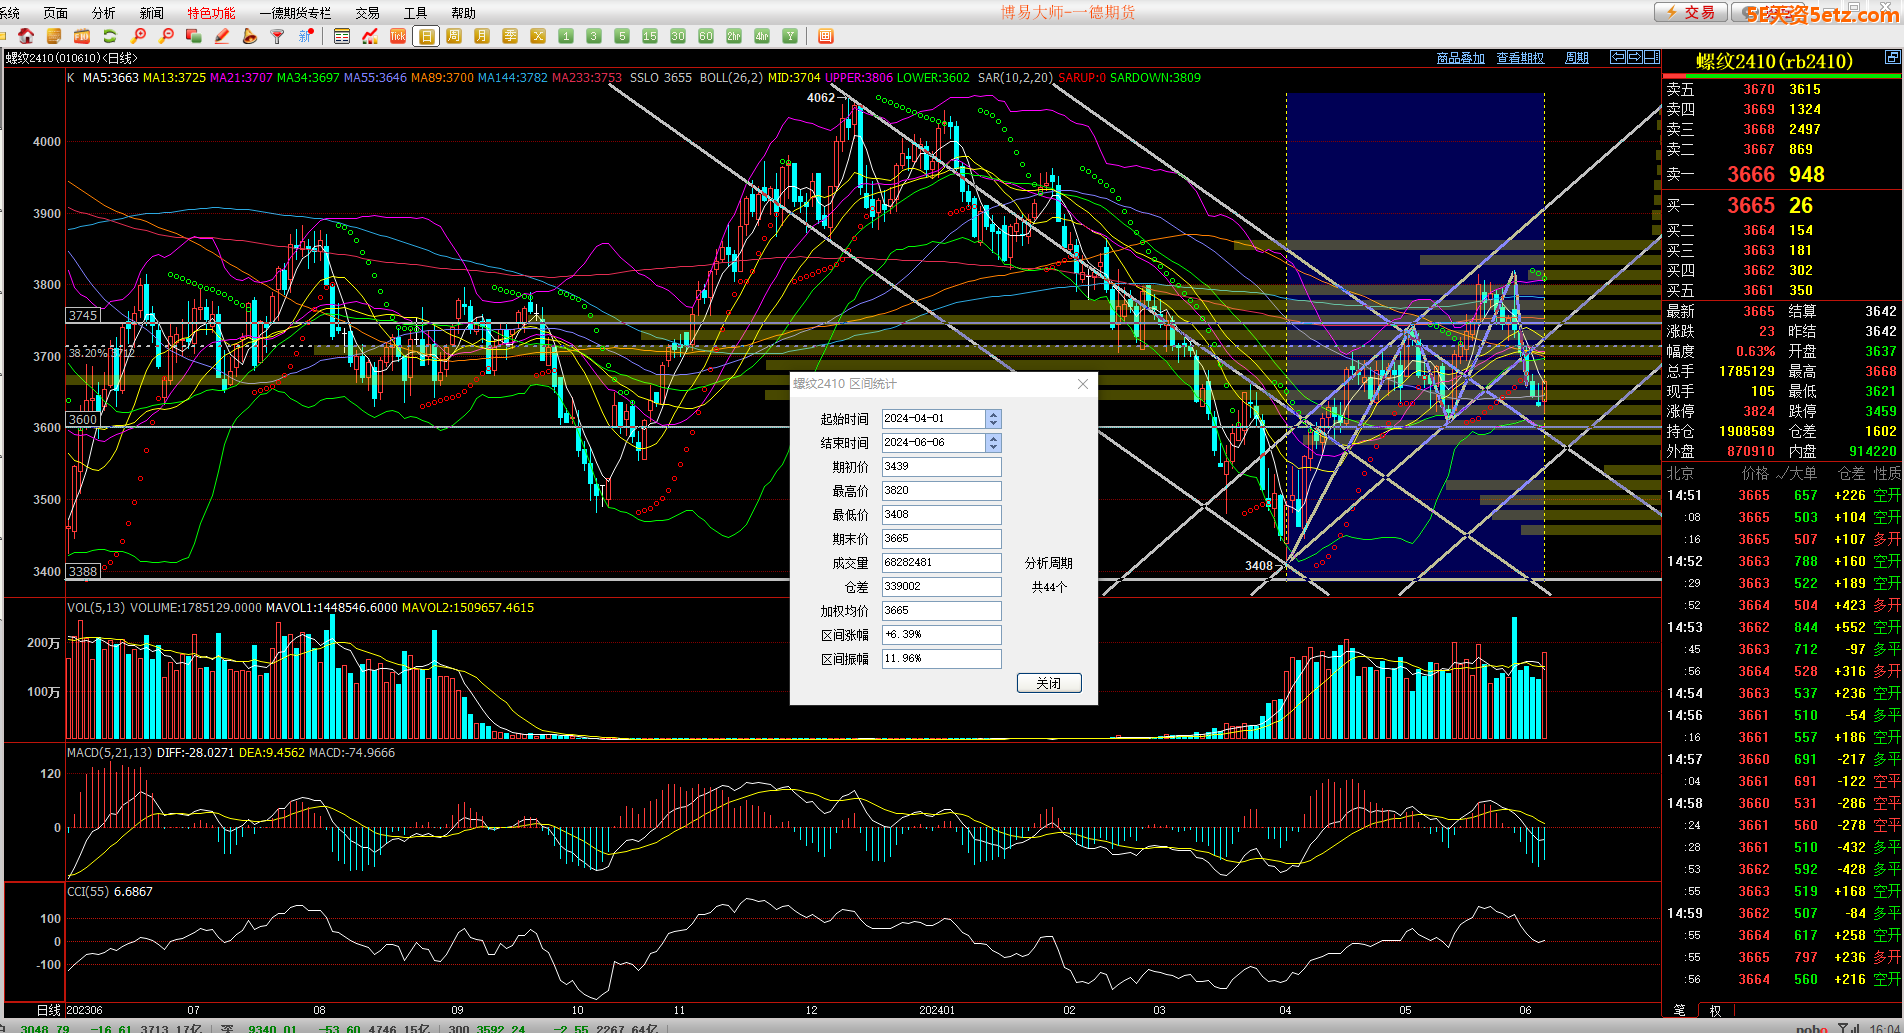The width and height of the screenshot is (1904, 1033).
Task: Switch to weekly 周 period chart
Action: 454,36
